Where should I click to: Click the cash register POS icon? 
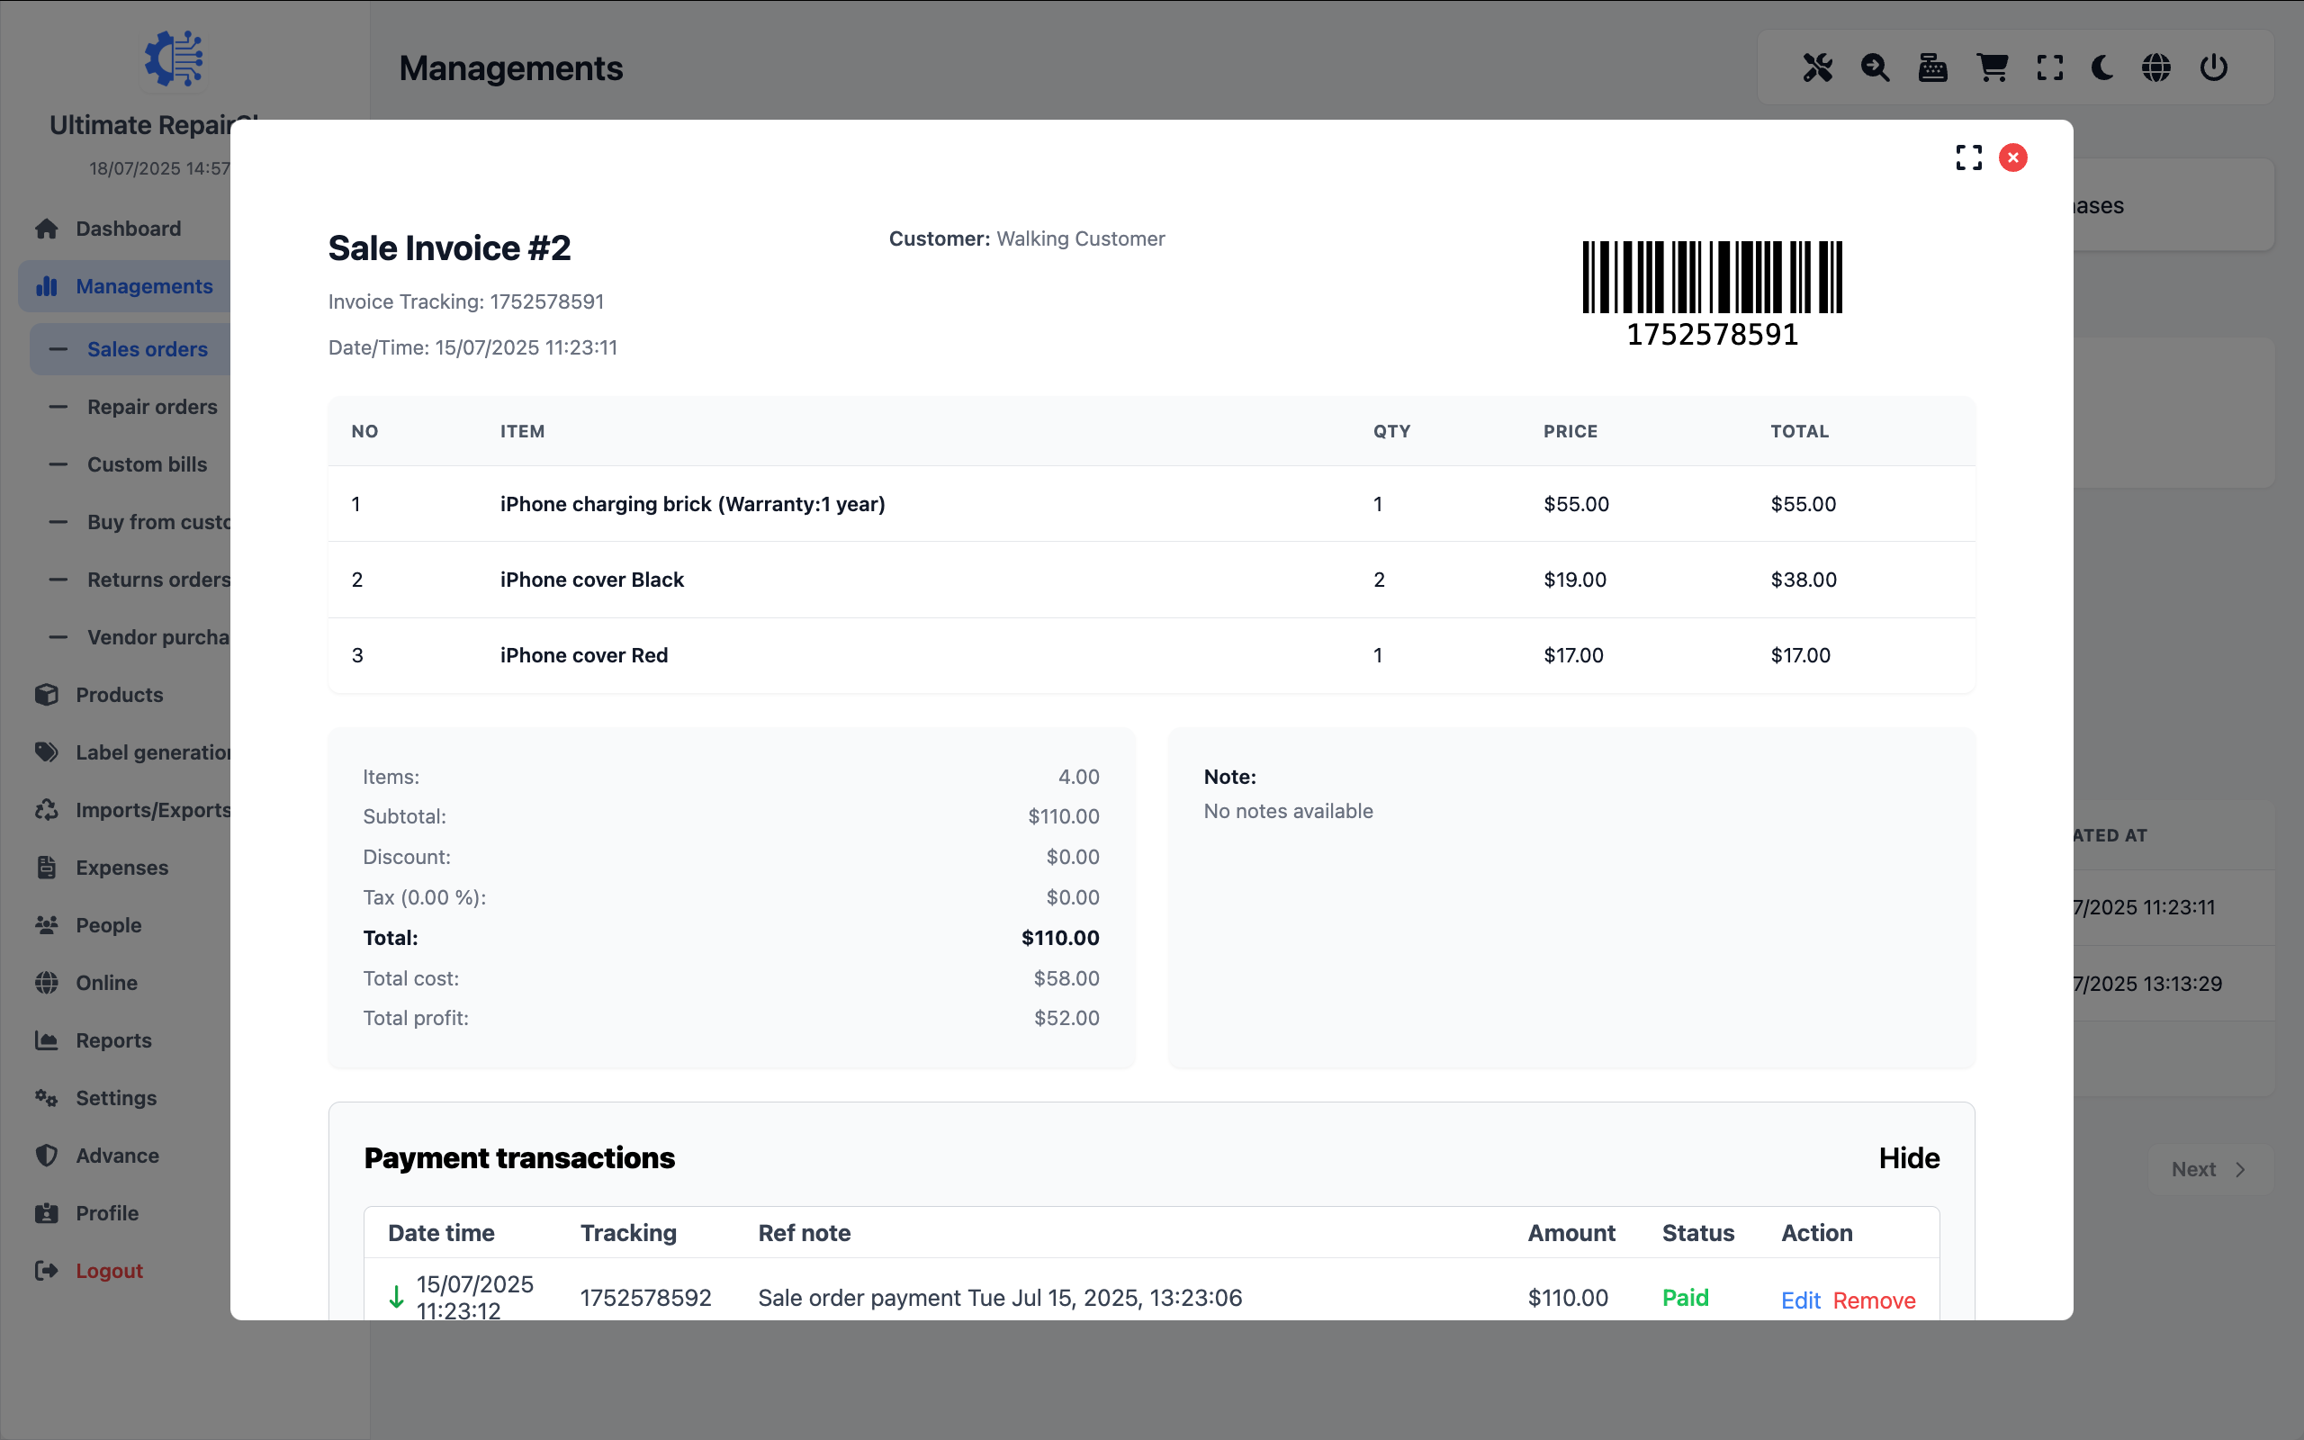(1932, 68)
